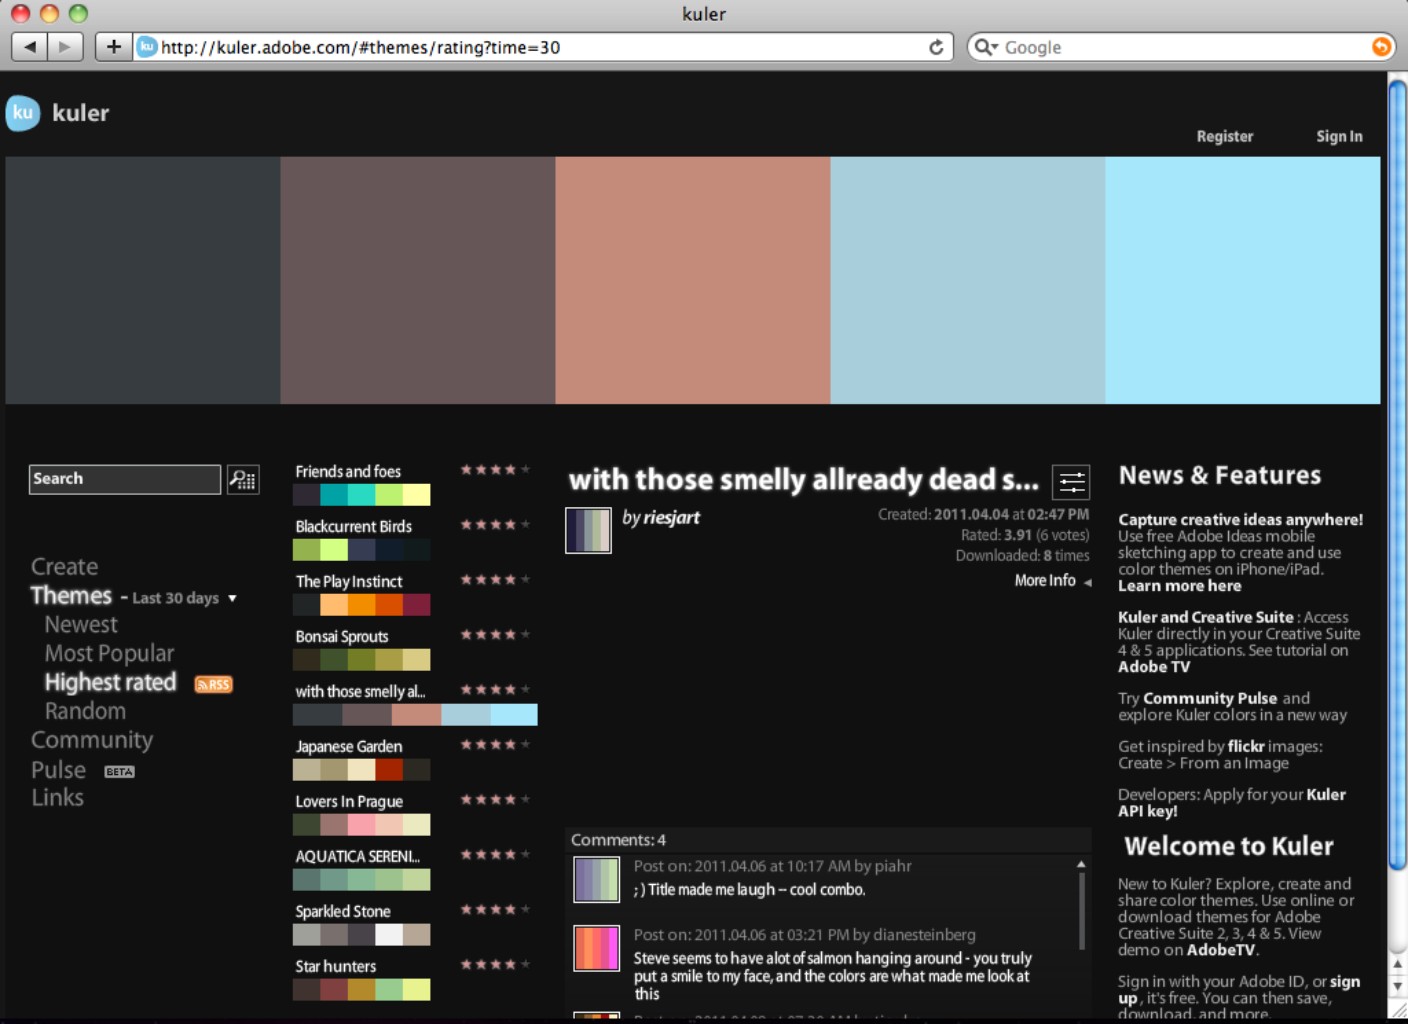The image size is (1408, 1024).
Task: Reload the page with the refresh icon
Action: (x=936, y=47)
